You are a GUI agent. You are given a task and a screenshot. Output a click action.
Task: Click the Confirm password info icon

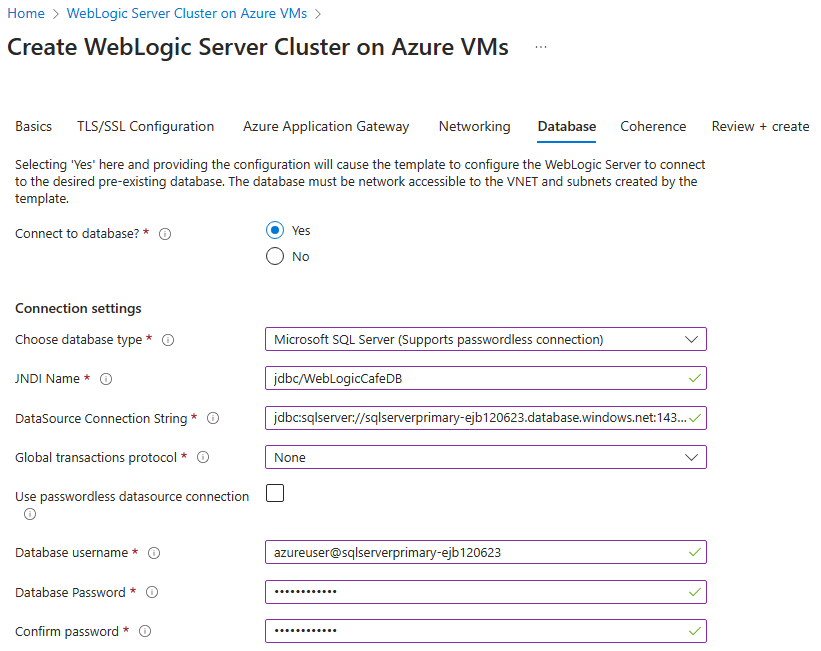(145, 631)
